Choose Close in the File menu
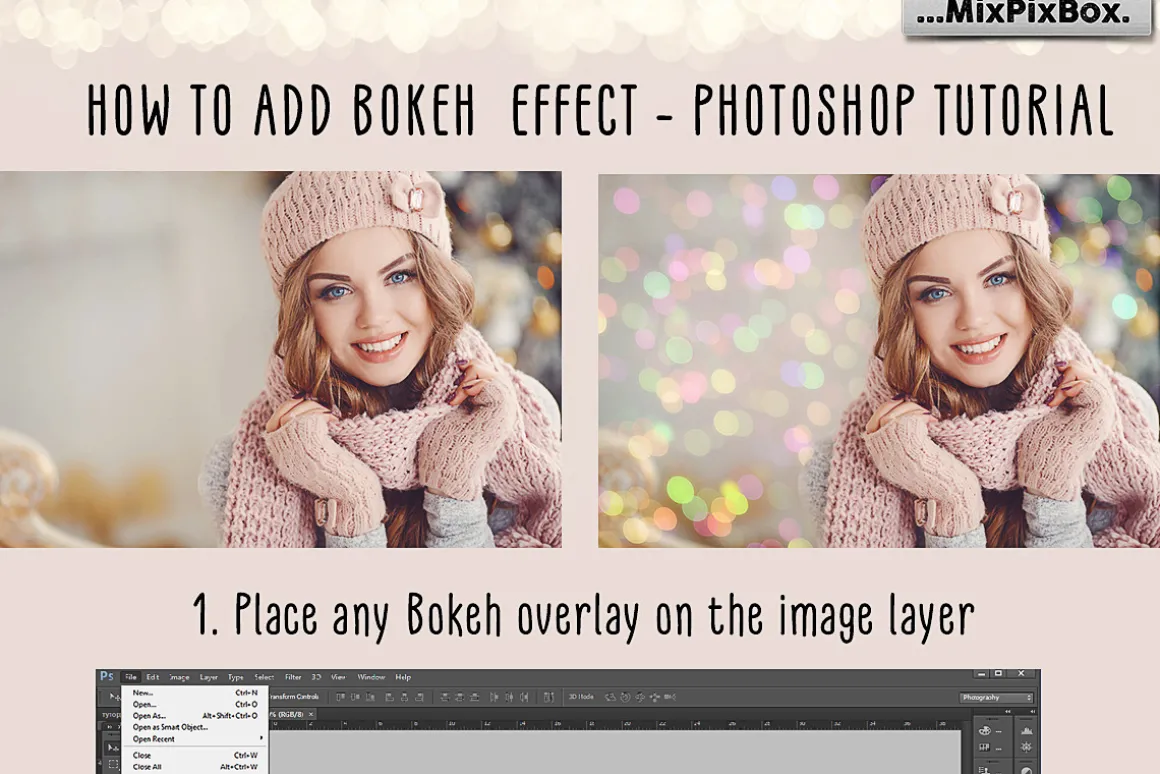 pyautogui.click(x=195, y=756)
